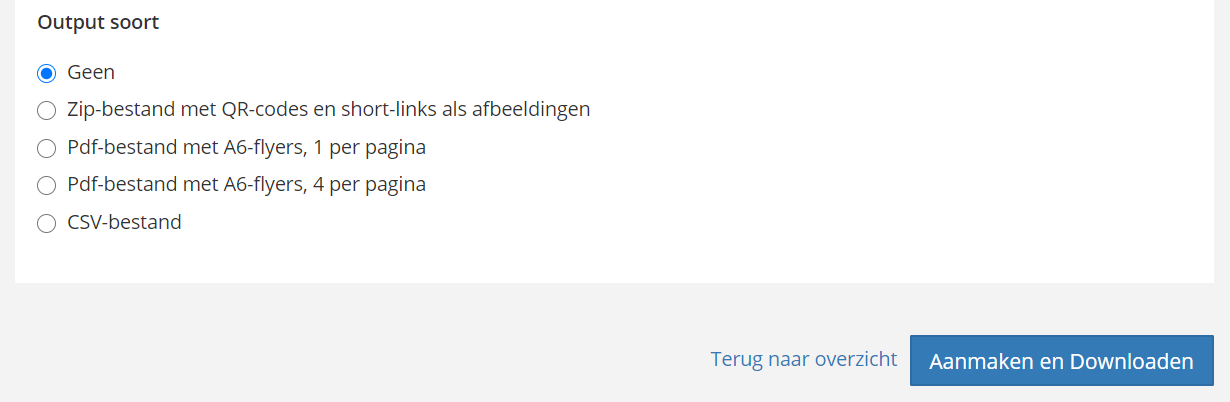Image resolution: width=1230 pixels, height=402 pixels.
Task: Select Pdf A6-flyers, 4 per pagina radio
Action: click(x=46, y=185)
